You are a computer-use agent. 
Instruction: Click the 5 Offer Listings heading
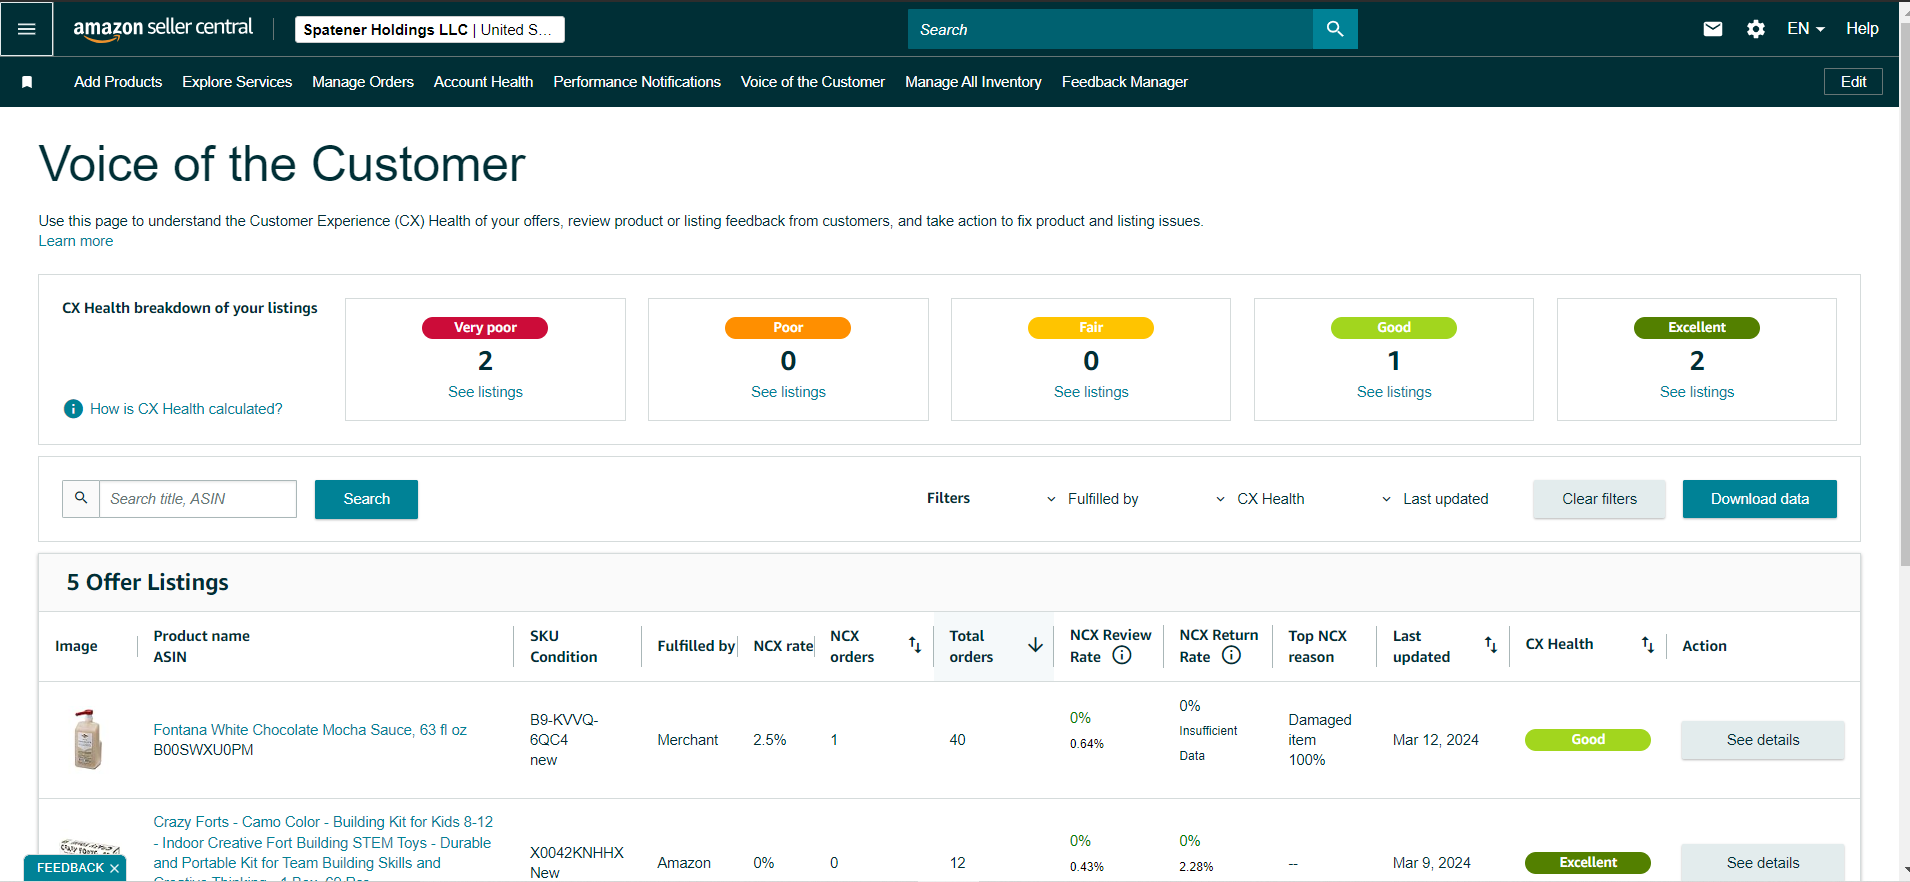(148, 582)
